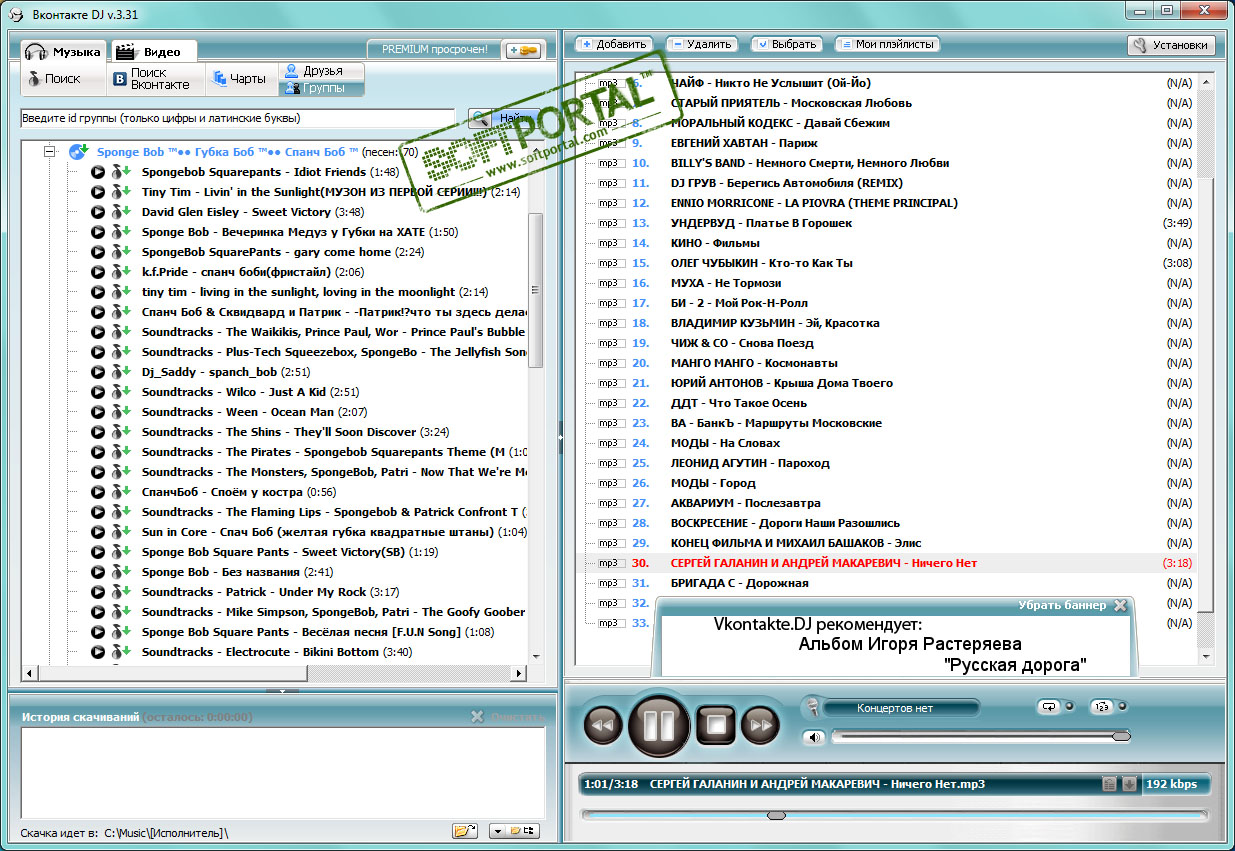Download all songs of Sponge Bob group
This screenshot has height=851, width=1235.
tap(79, 152)
